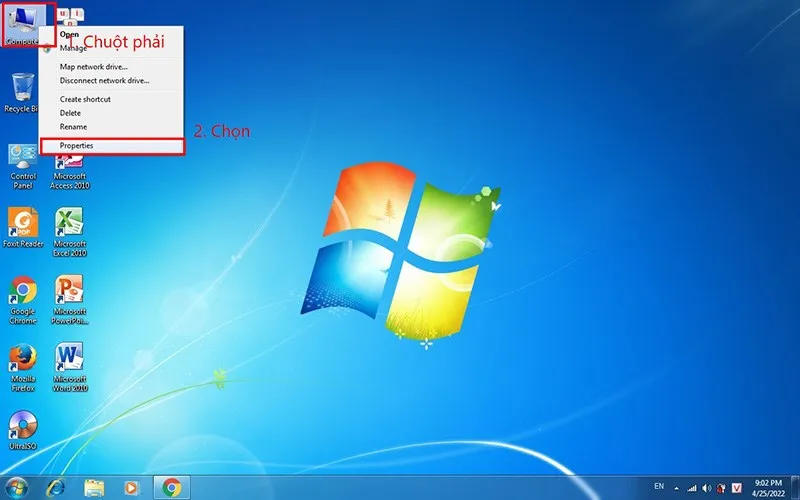
Task: Click the Microsoft Word 2010 shortcut
Action: pos(70,364)
